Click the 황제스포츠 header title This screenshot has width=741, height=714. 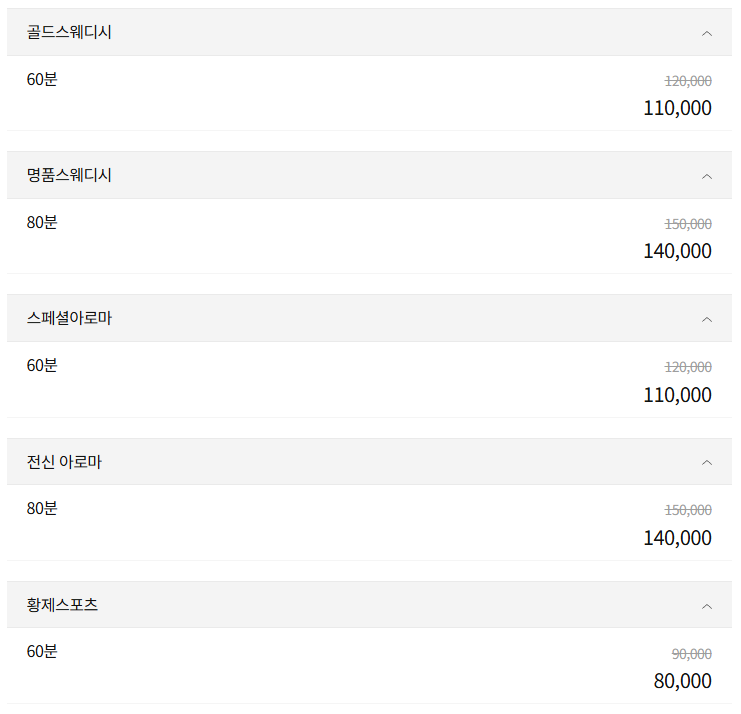pyautogui.click(x=62, y=605)
